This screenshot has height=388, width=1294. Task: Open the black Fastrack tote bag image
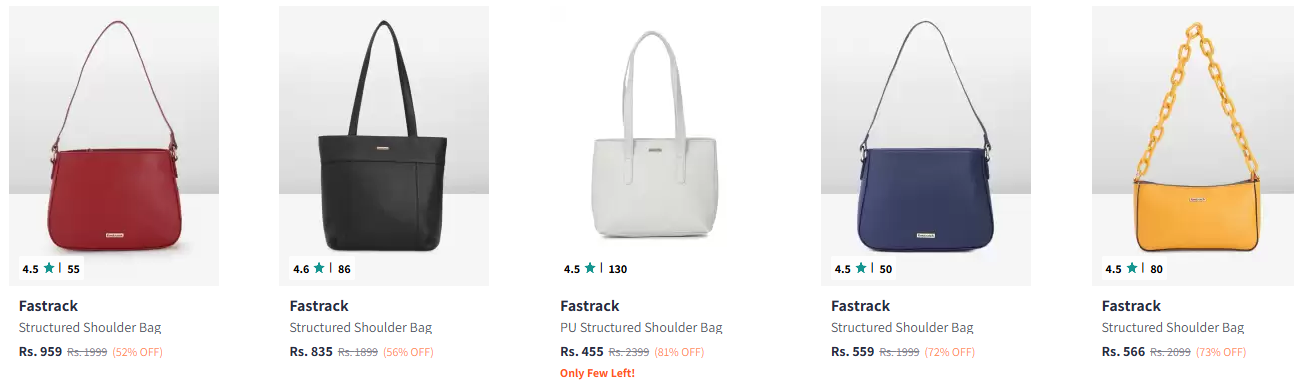pyautogui.click(x=384, y=146)
